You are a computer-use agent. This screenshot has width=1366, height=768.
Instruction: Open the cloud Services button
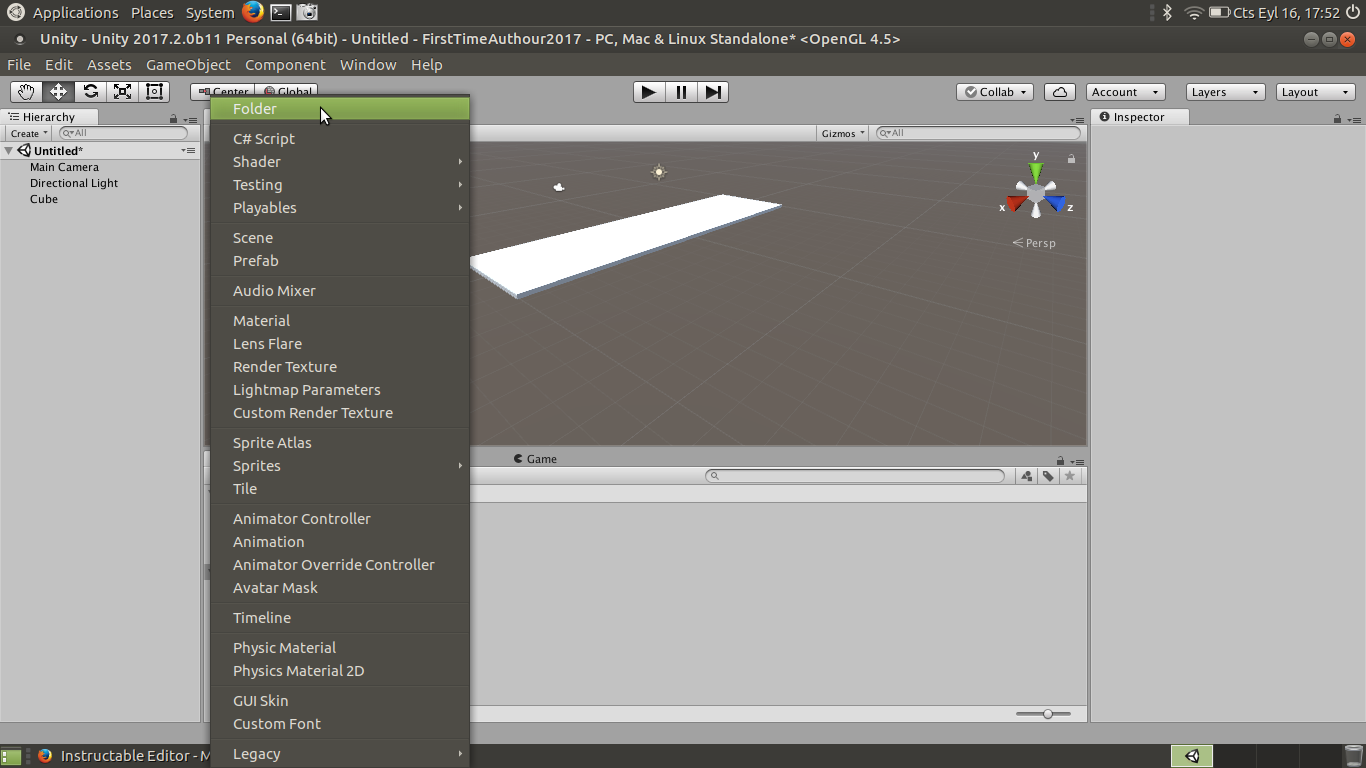(1060, 92)
